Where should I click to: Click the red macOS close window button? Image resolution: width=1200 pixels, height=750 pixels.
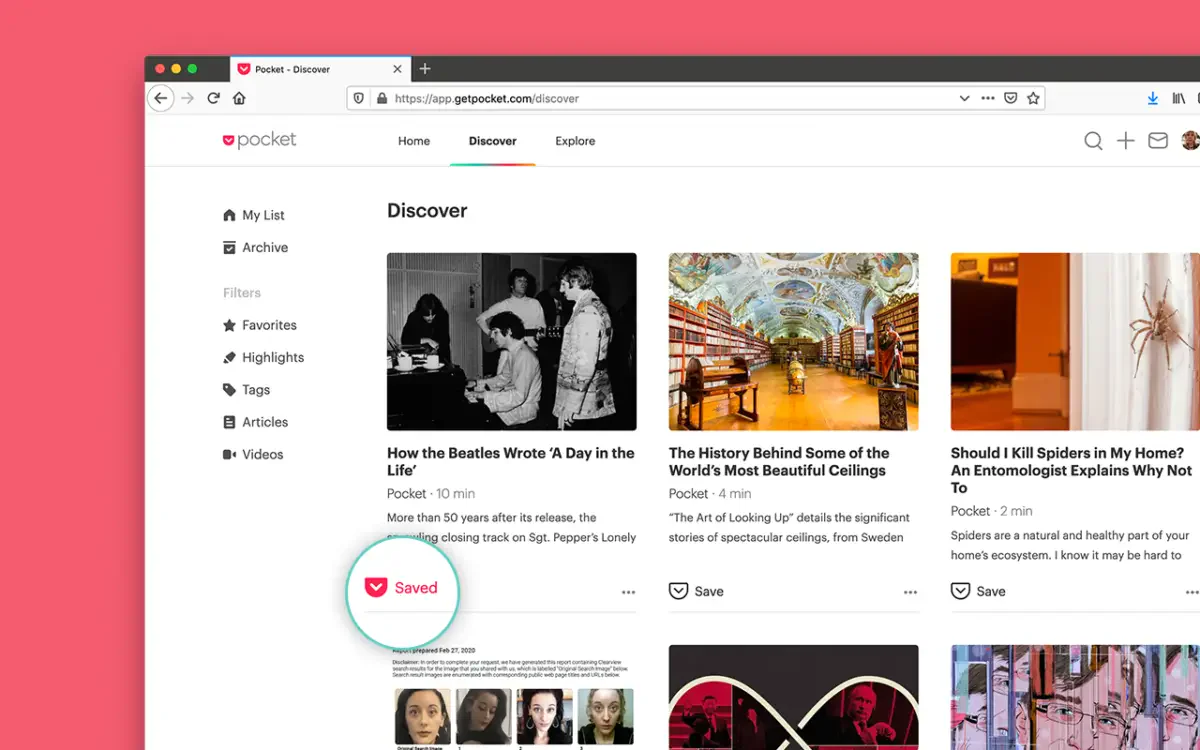pyautogui.click(x=160, y=69)
